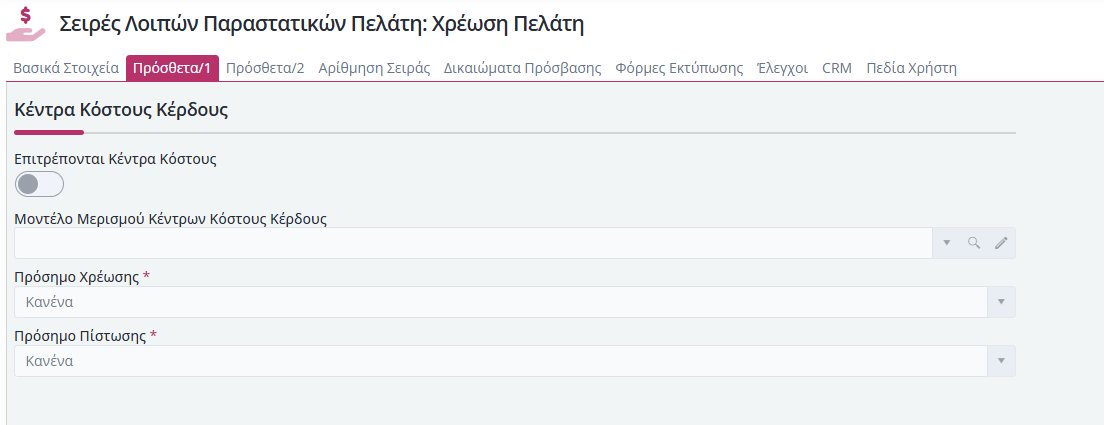
Task: Open the CRM tab
Action: [x=837, y=68]
